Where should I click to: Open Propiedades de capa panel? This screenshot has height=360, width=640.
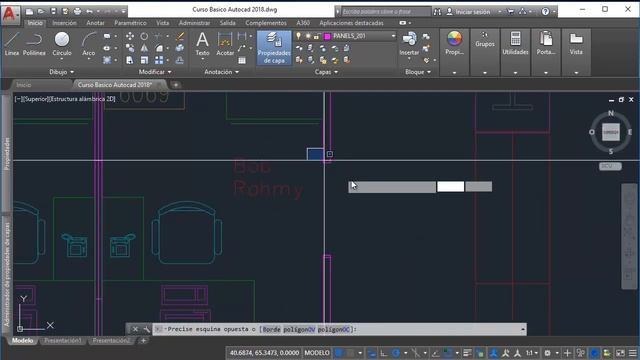point(274,48)
